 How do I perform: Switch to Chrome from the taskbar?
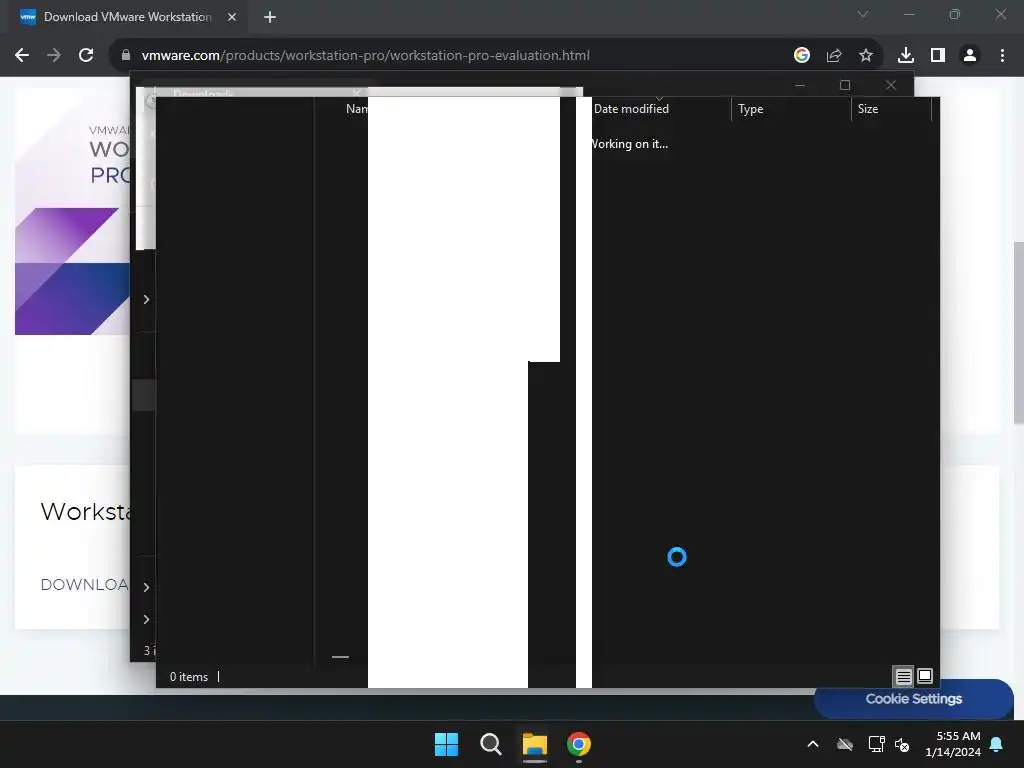(x=579, y=744)
